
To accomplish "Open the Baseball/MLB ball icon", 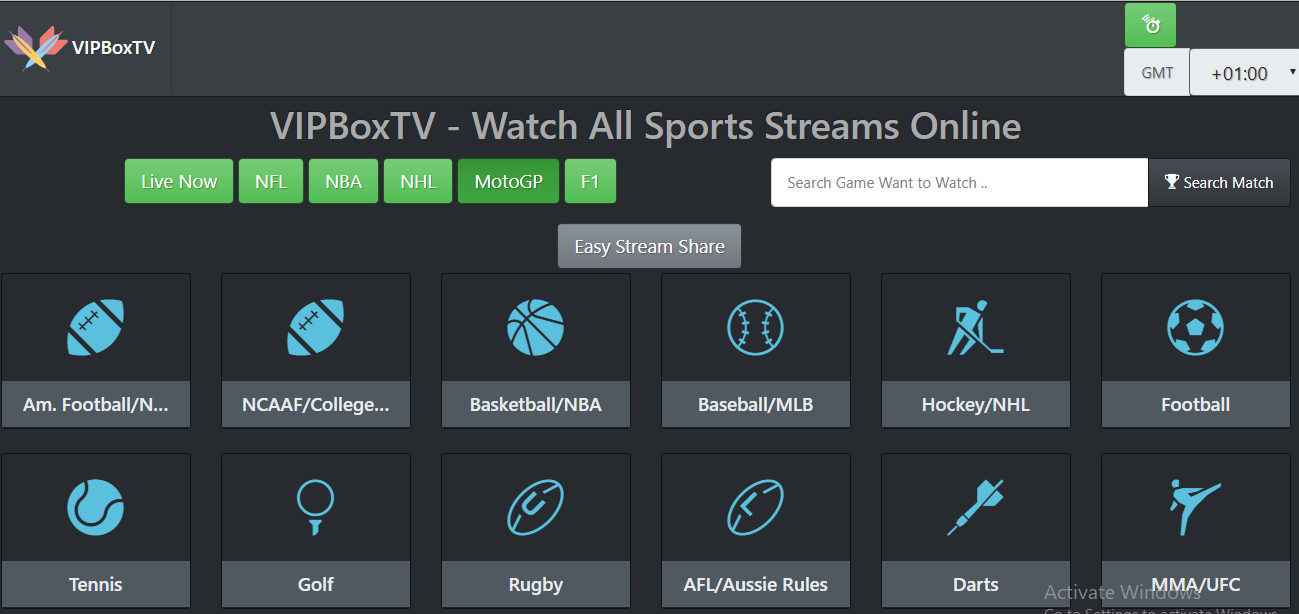I will point(756,327).
